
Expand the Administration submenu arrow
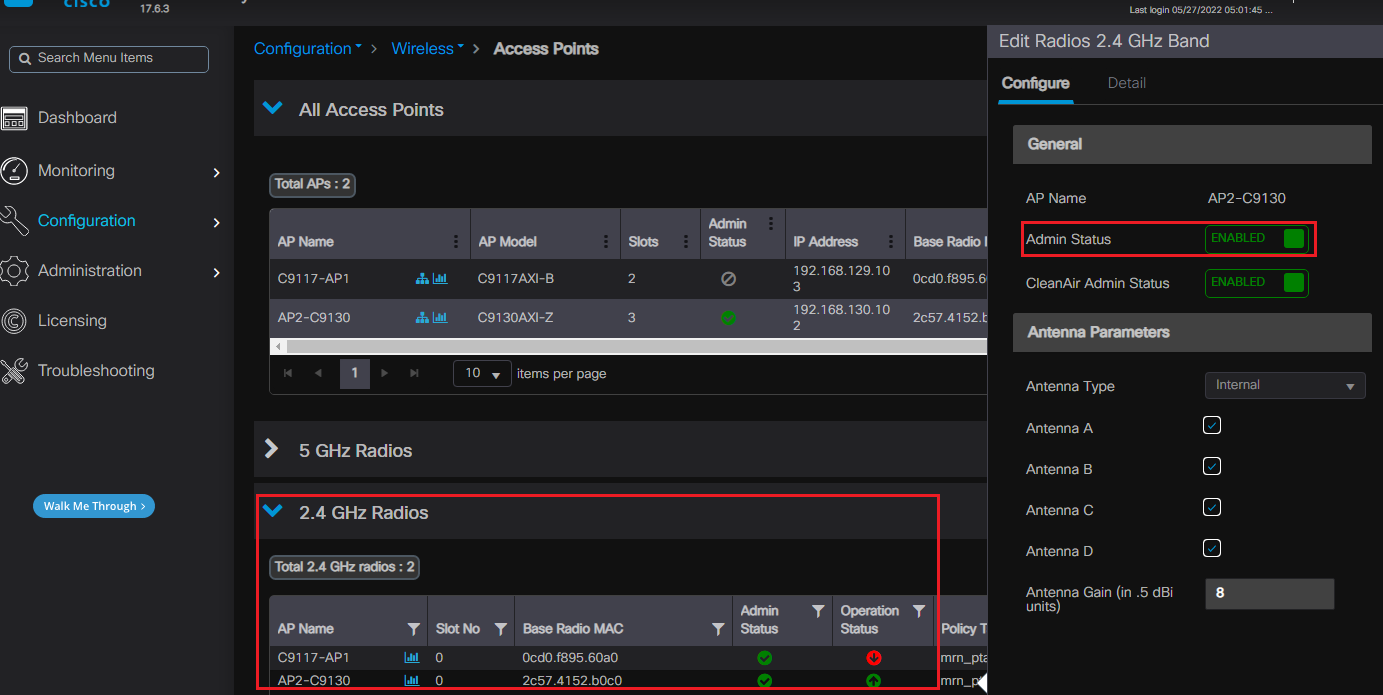click(x=216, y=273)
